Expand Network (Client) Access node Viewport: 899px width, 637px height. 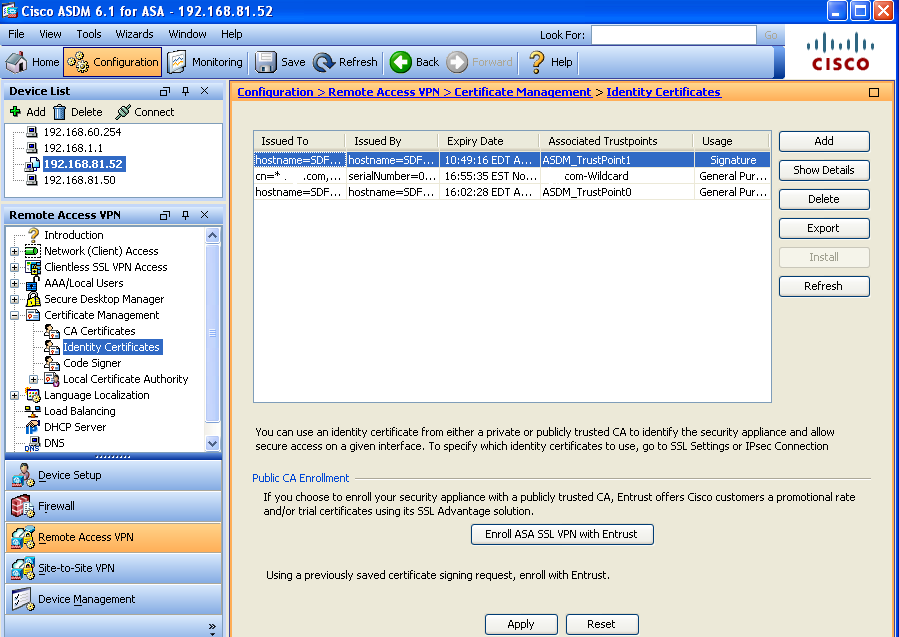[14, 251]
